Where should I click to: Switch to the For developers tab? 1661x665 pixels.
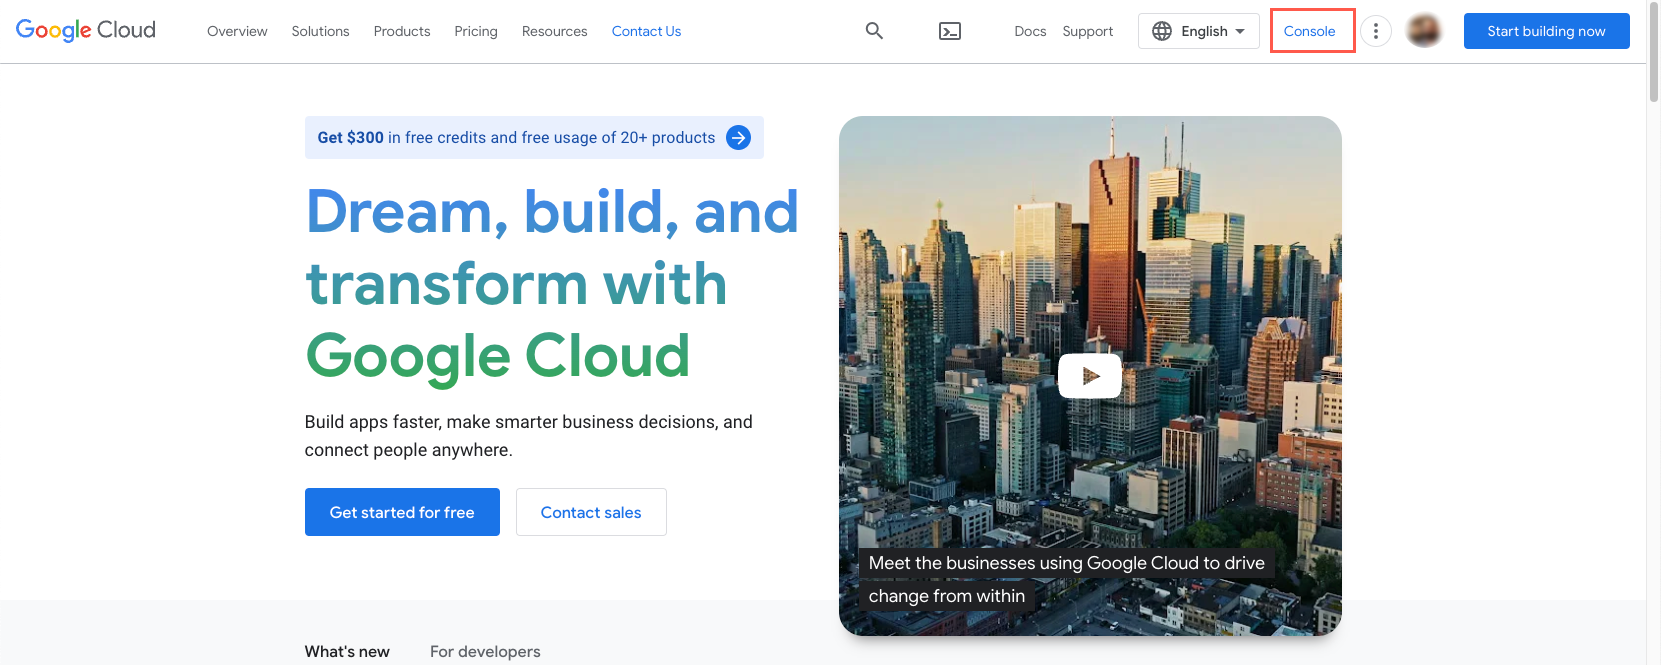click(485, 651)
